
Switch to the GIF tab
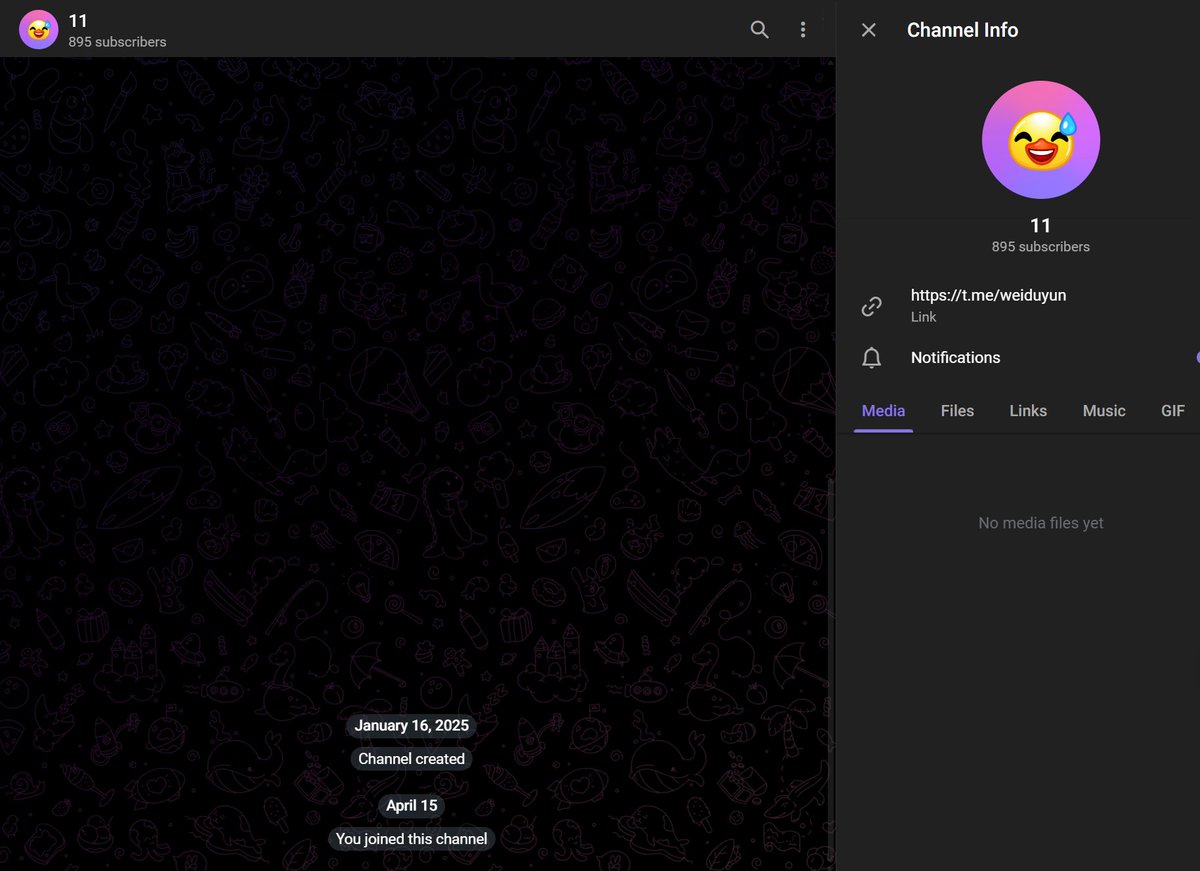coord(1173,411)
